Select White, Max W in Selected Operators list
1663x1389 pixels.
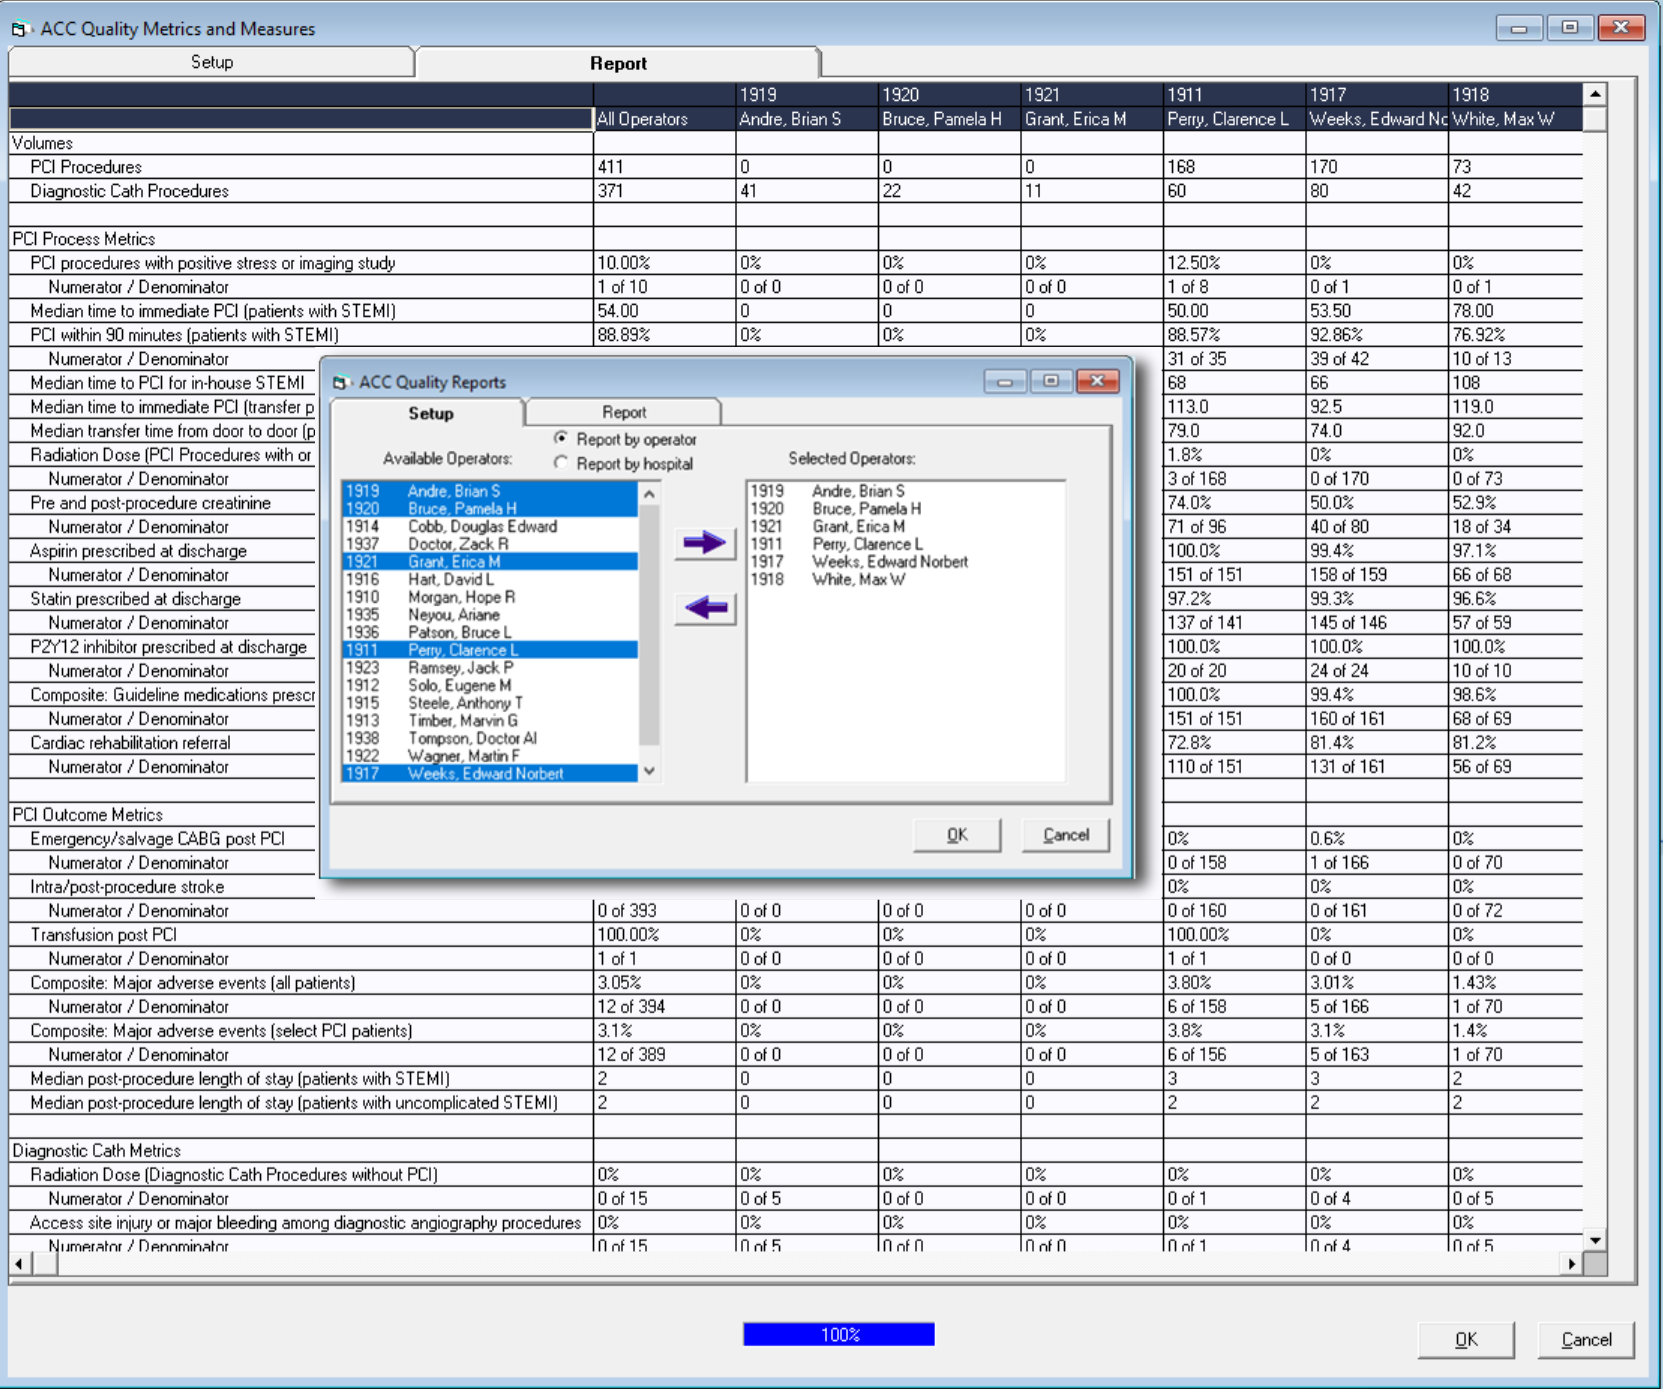(x=905, y=579)
